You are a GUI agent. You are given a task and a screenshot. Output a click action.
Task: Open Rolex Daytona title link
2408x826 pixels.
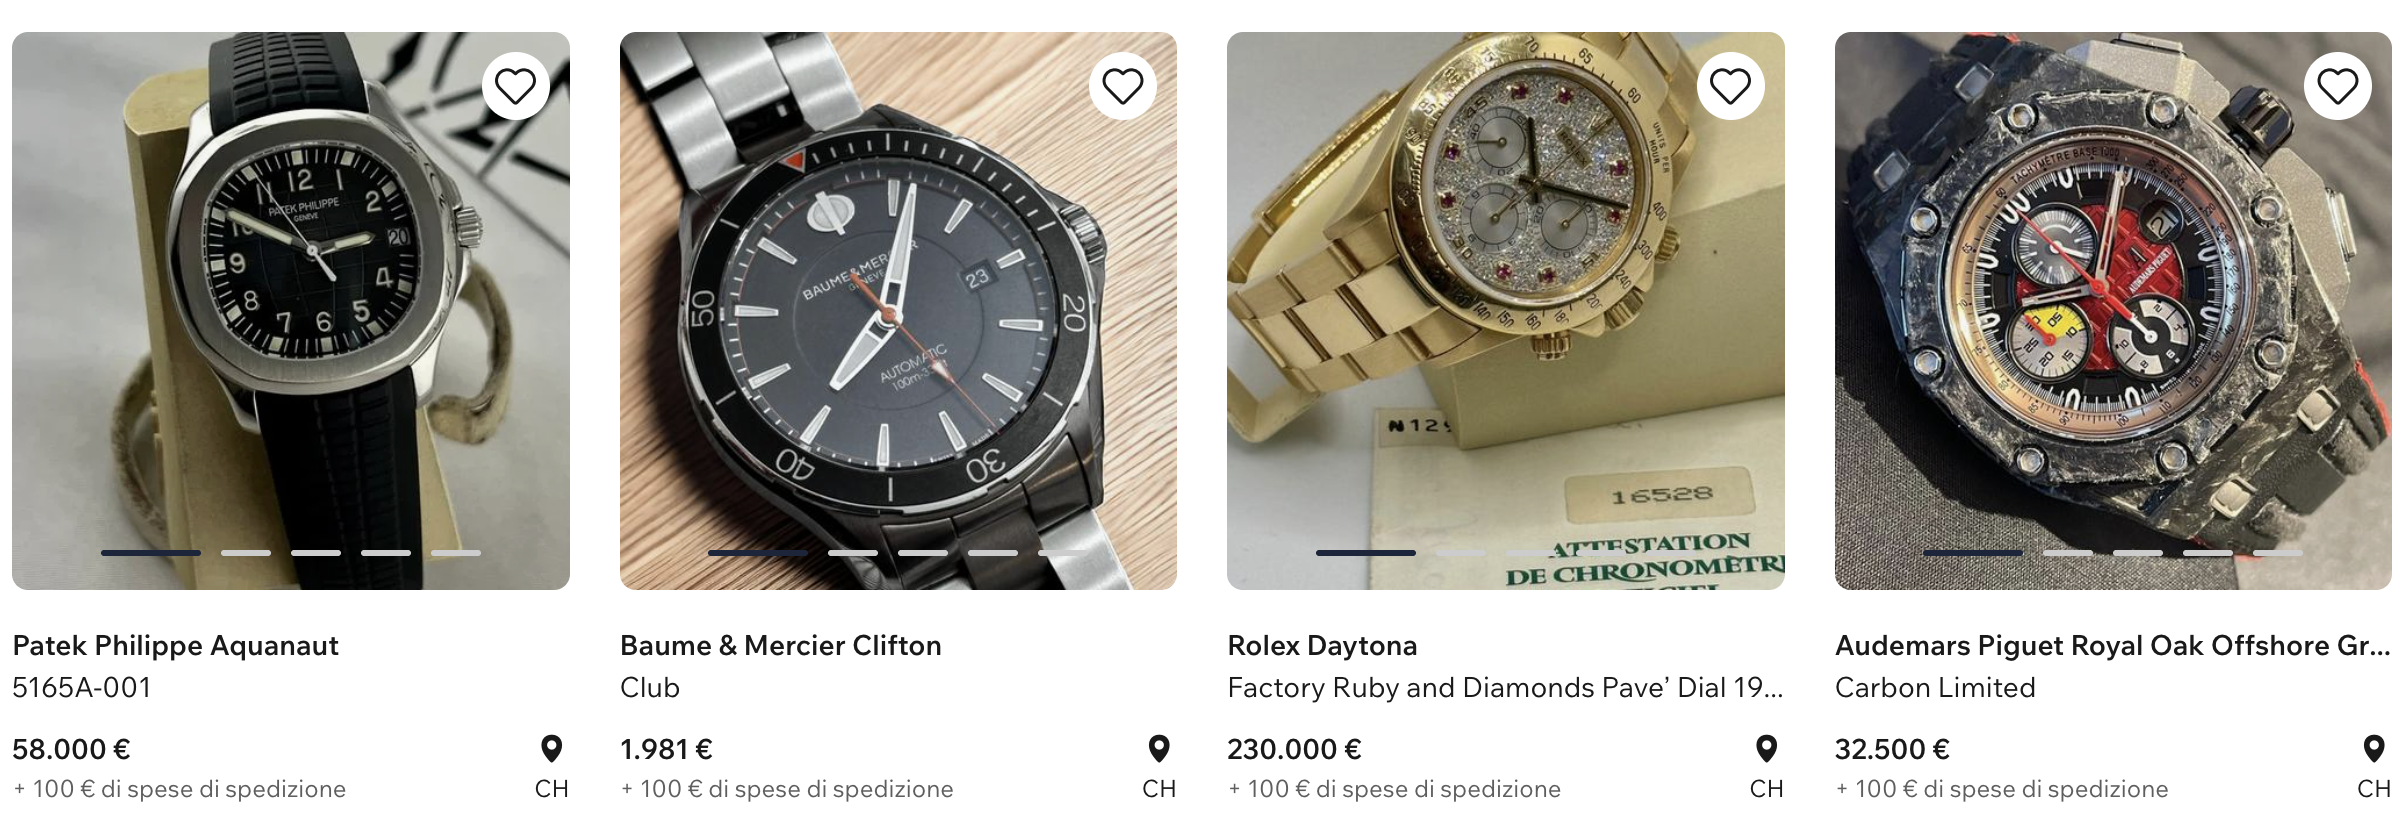click(1321, 646)
